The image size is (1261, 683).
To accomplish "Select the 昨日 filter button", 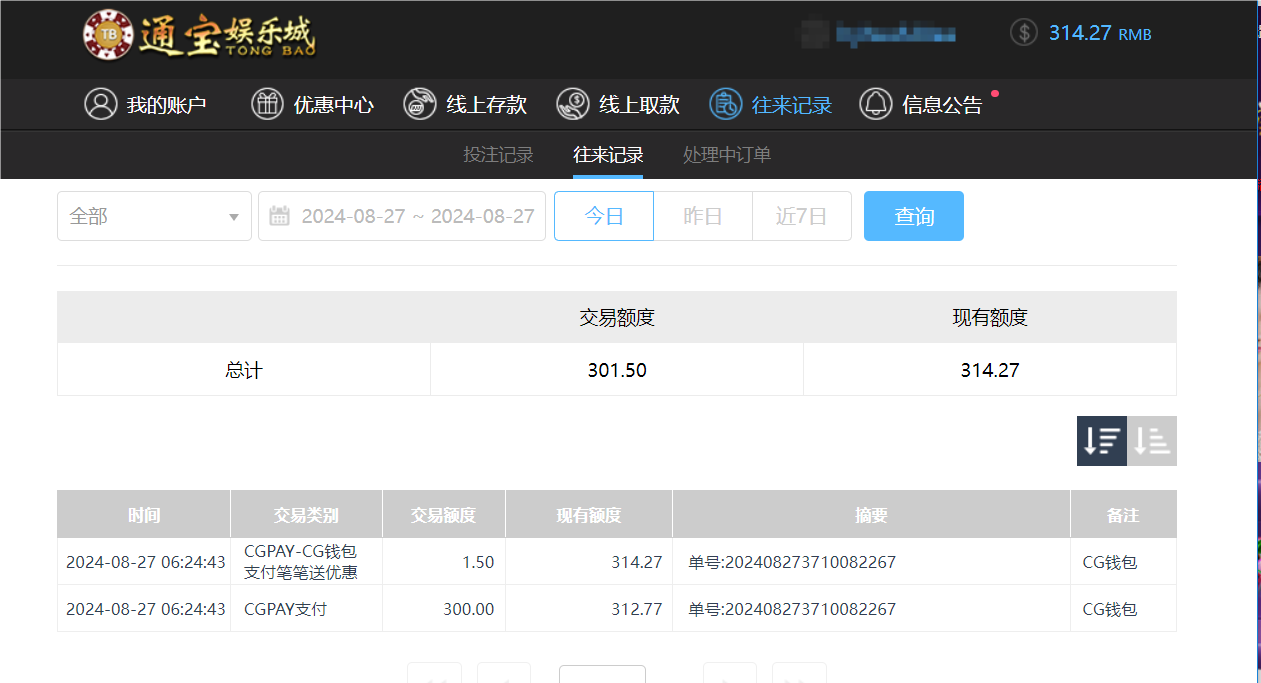I will click(x=702, y=216).
